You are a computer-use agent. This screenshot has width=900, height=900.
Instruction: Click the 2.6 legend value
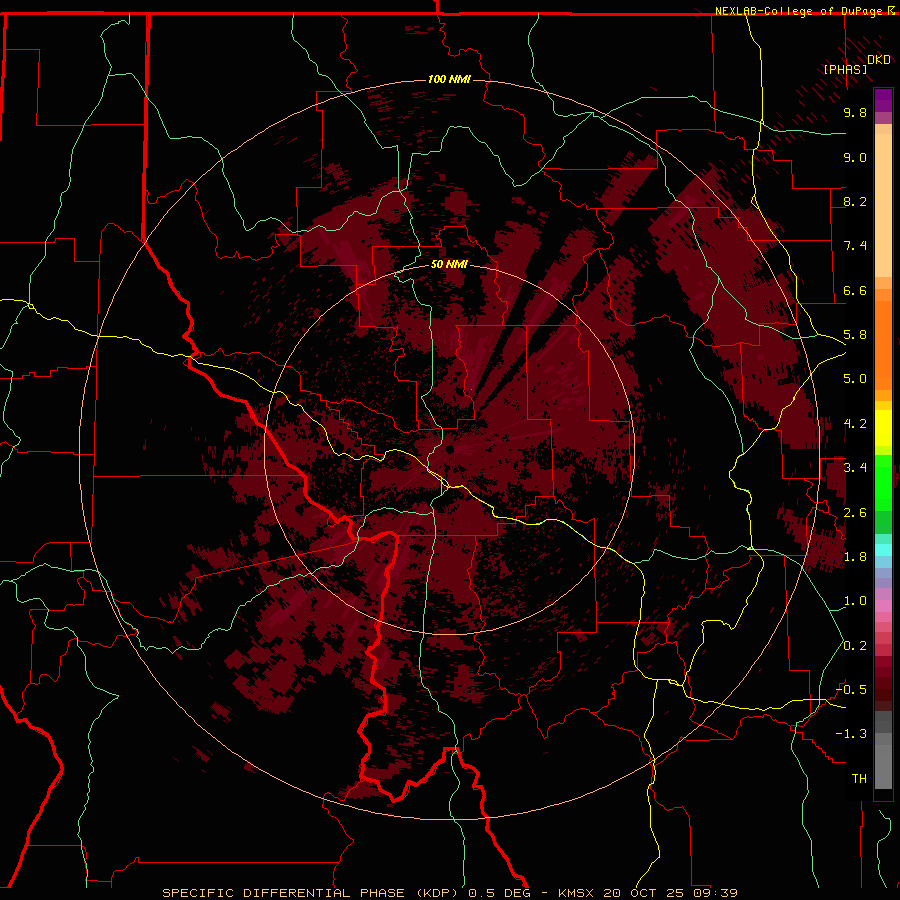(x=855, y=513)
